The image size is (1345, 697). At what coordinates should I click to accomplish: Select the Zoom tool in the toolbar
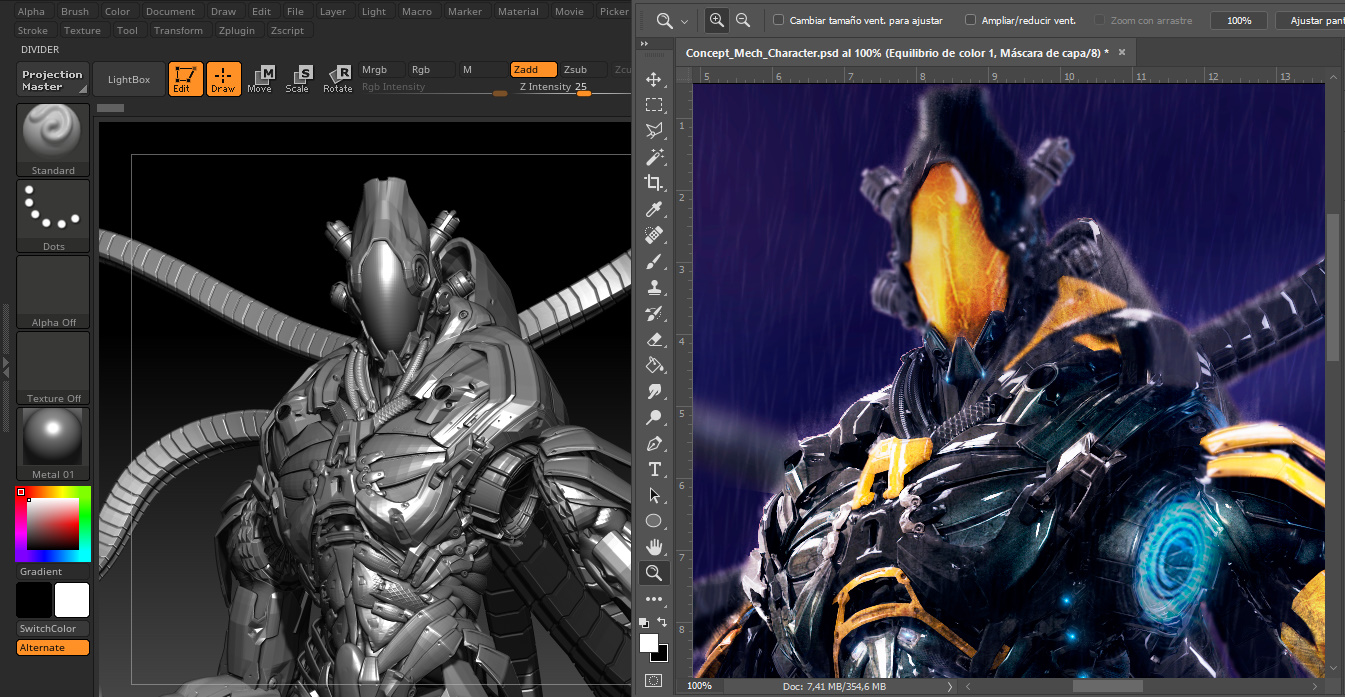654,573
